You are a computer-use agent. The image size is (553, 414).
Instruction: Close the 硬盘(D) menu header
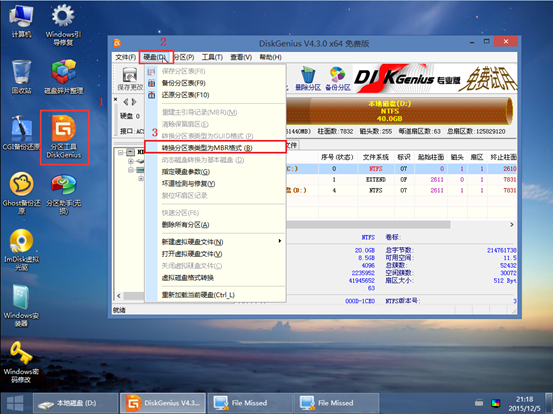[155, 57]
